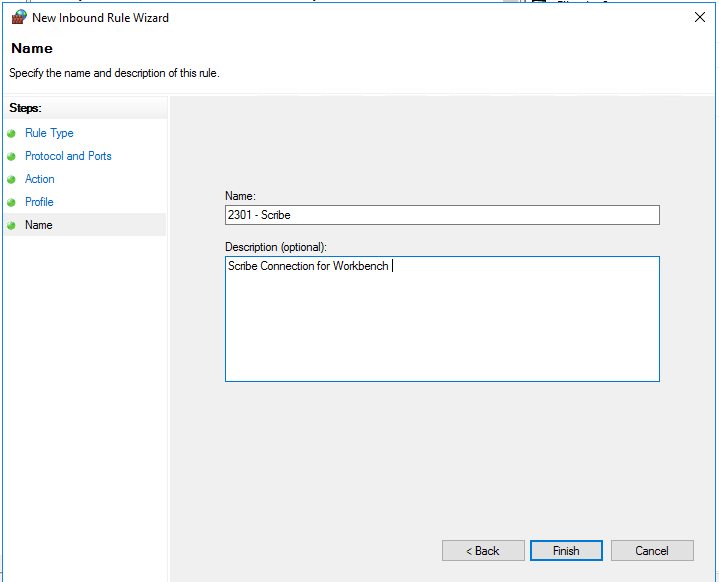Click the green bullet beside Profile step
719x582 pixels.
point(12,202)
